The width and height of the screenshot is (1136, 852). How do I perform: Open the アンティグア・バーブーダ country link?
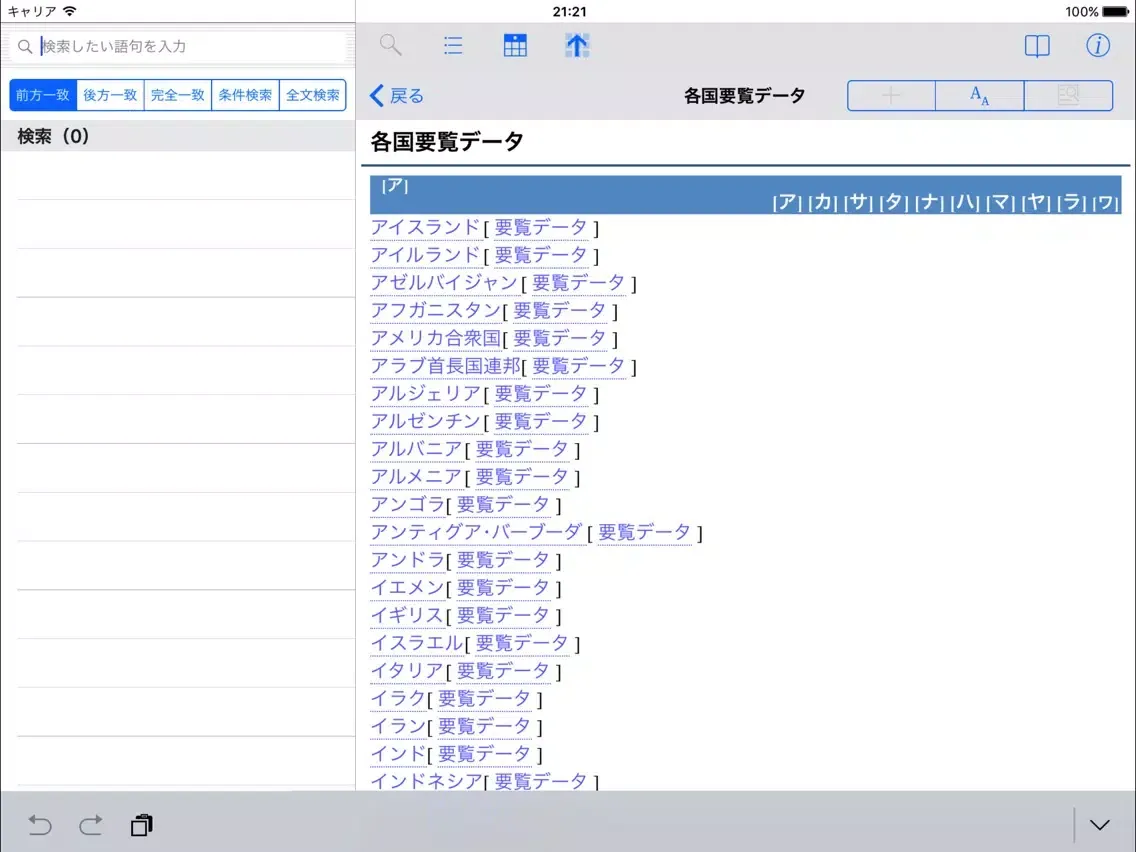tap(476, 532)
